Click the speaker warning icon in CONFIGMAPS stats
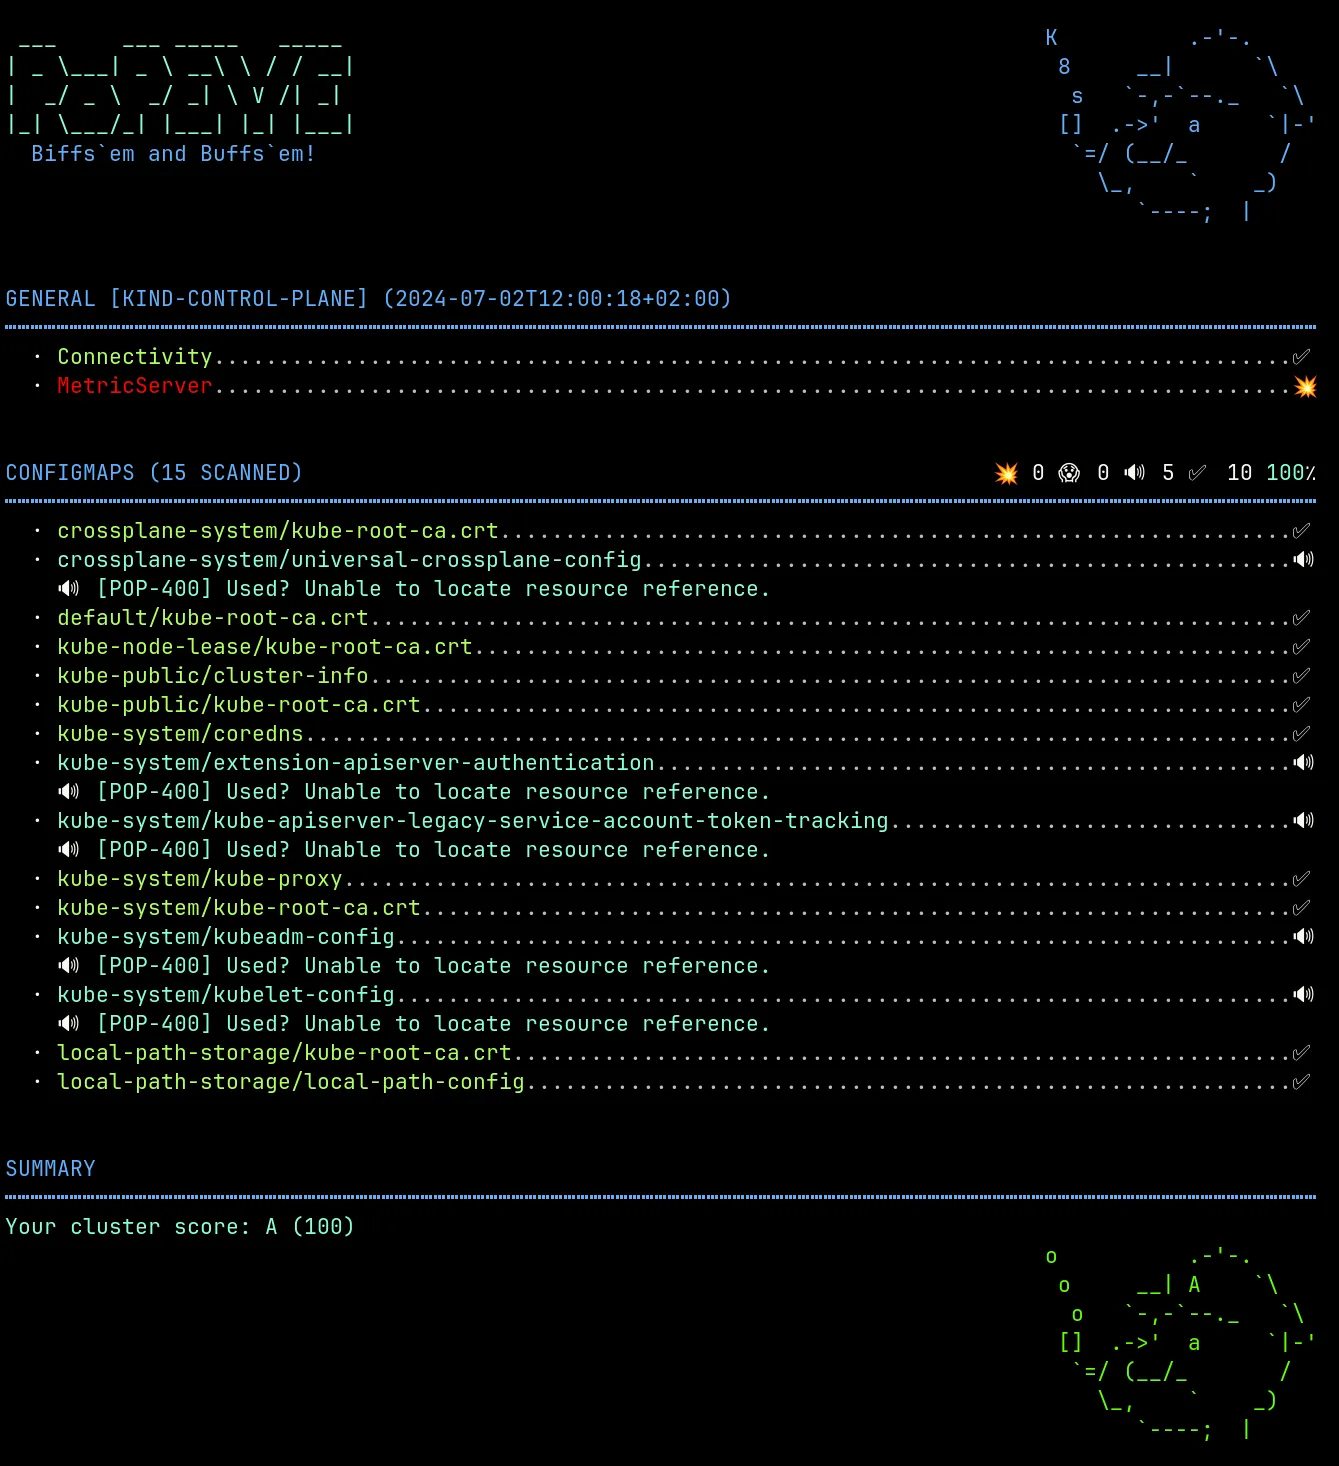Screen dimensions: 1339x1466 [1135, 472]
